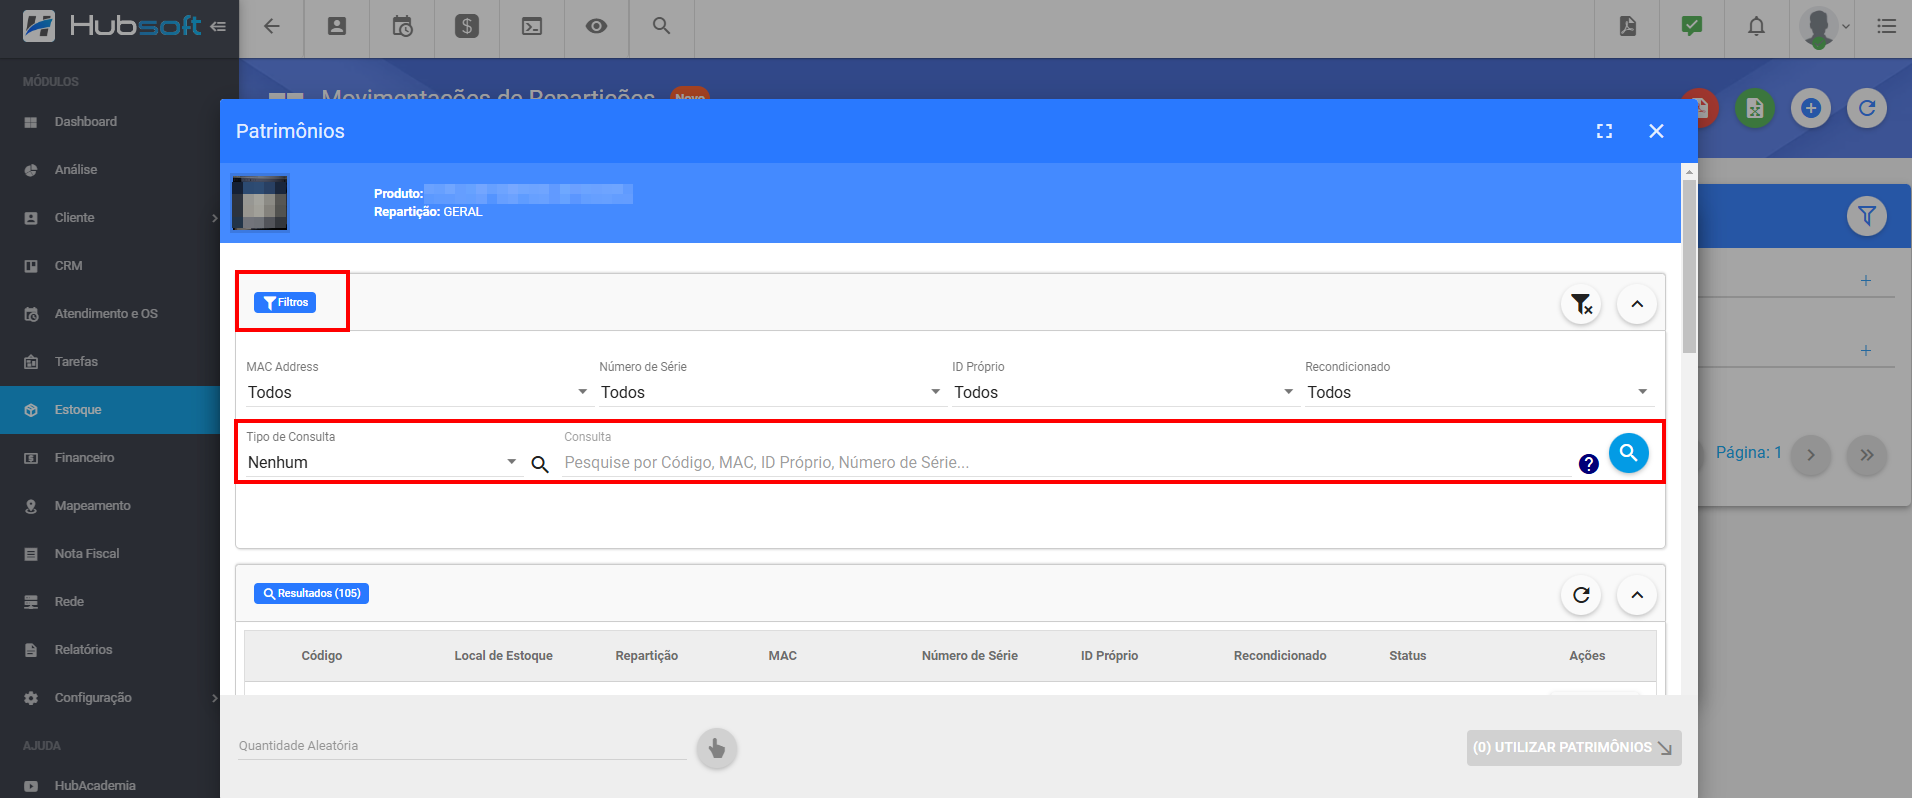This screenshot has height=798, width=1912.
Task: Open the MAC Address dropdown
Action: tap(418, 392)
